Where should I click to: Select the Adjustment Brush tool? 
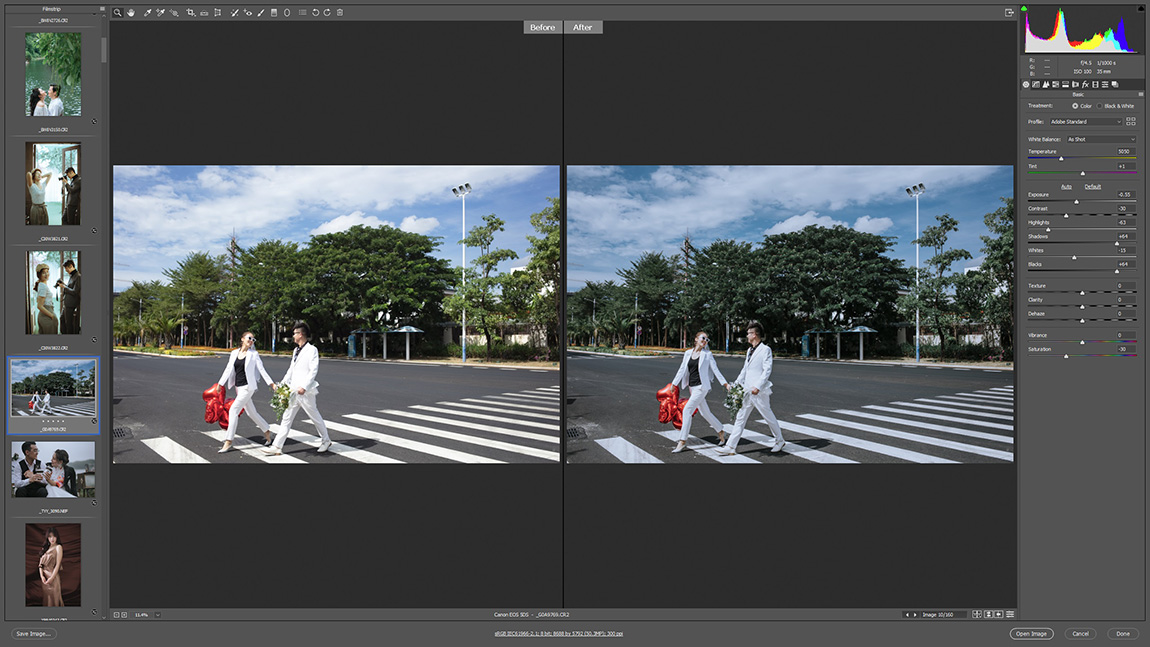[260, 12]
